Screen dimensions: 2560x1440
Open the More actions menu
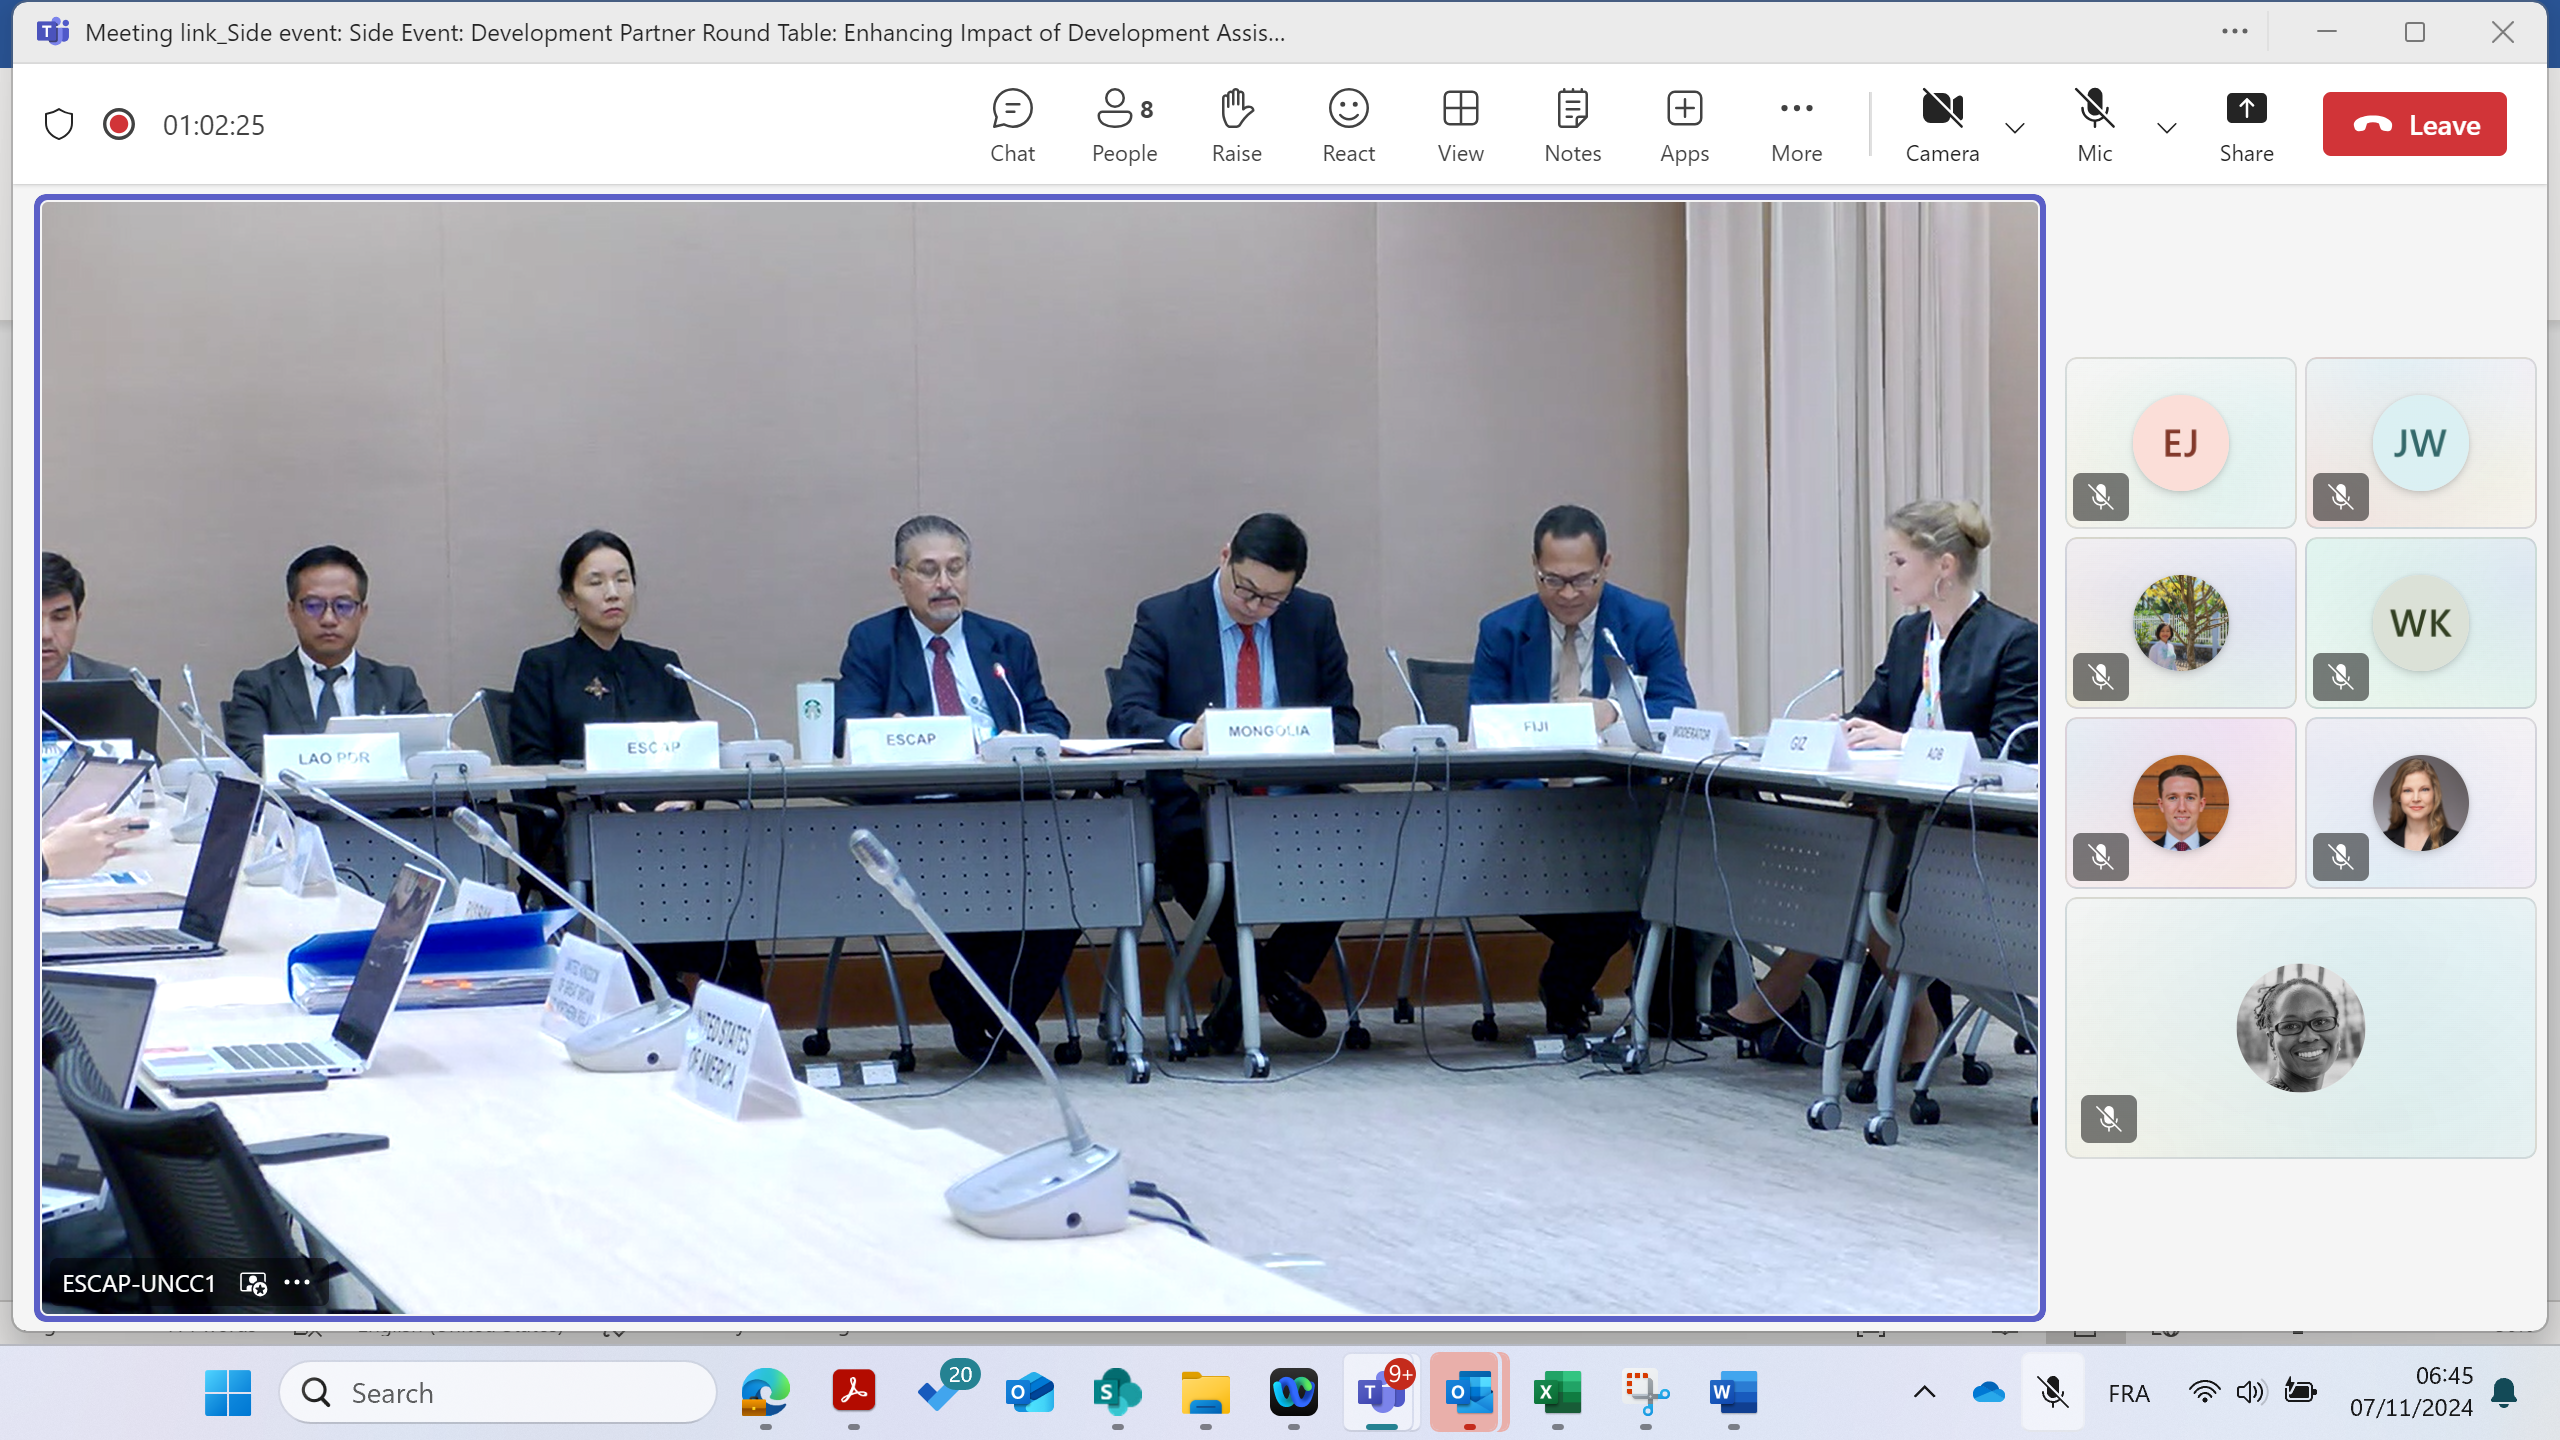(1796, 126)
